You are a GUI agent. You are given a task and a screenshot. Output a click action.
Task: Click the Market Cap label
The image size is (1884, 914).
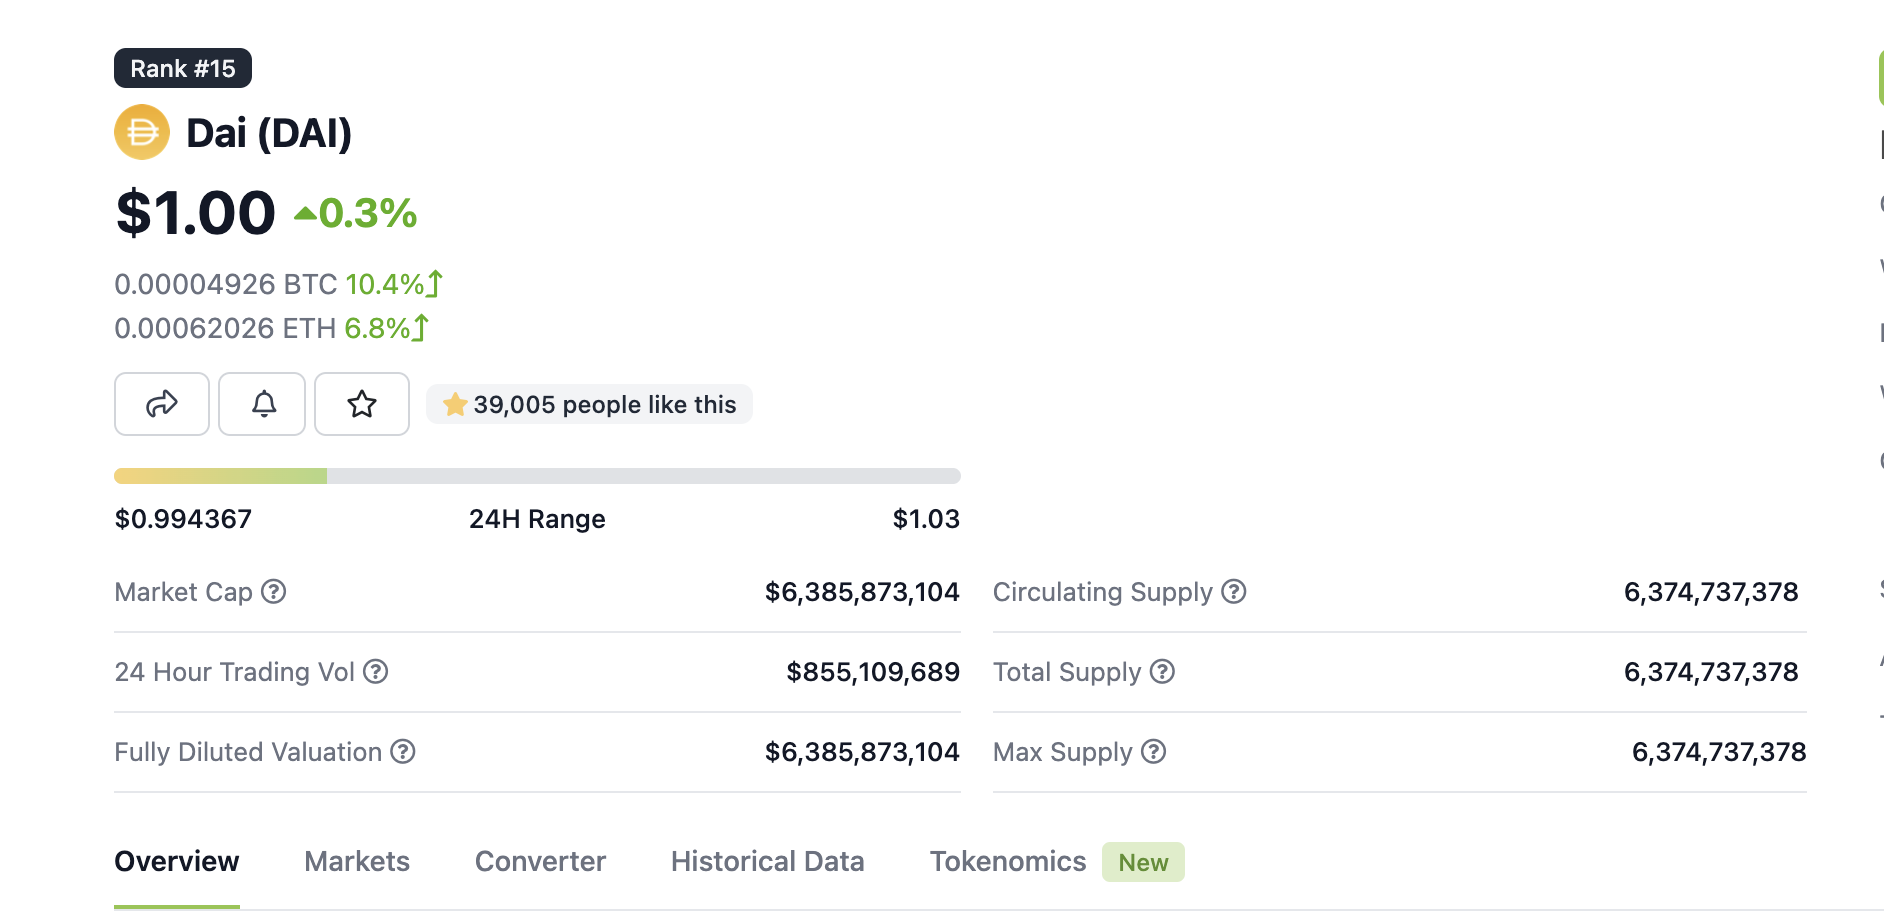184,592
